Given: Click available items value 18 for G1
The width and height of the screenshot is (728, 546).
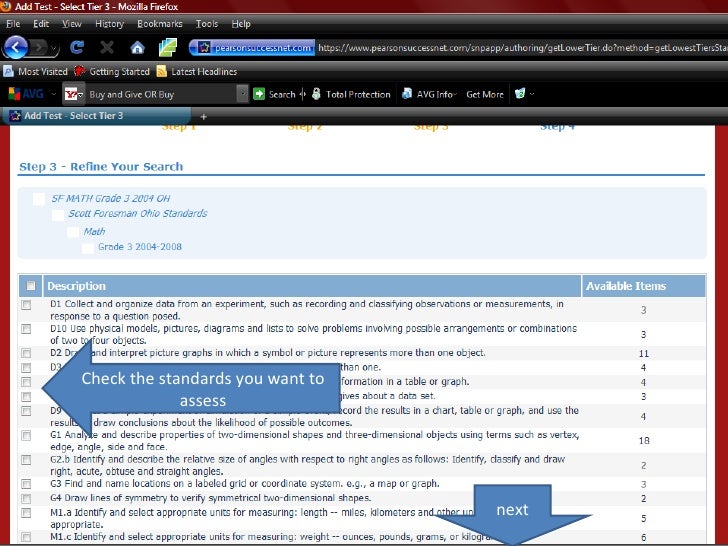Looking at the screenshot, I should [644, 441].
